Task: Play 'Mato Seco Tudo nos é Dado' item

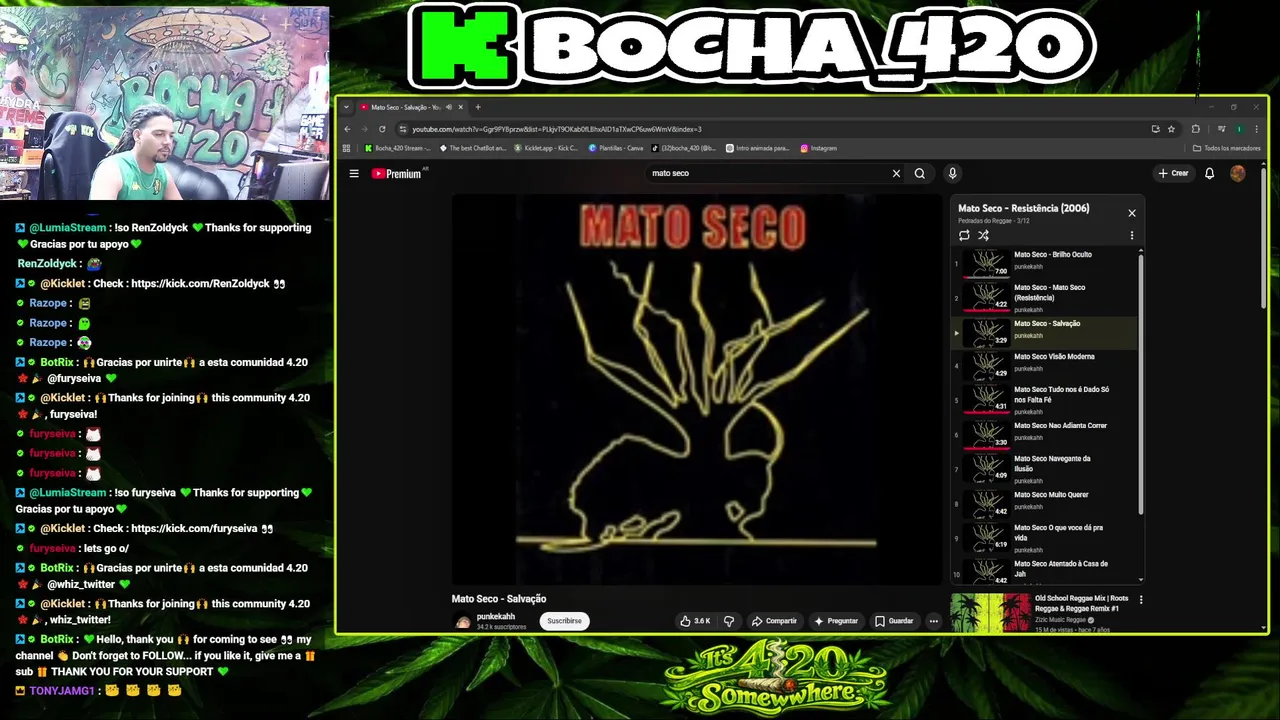Action: pyautogui.click(x=1044, y=400)
